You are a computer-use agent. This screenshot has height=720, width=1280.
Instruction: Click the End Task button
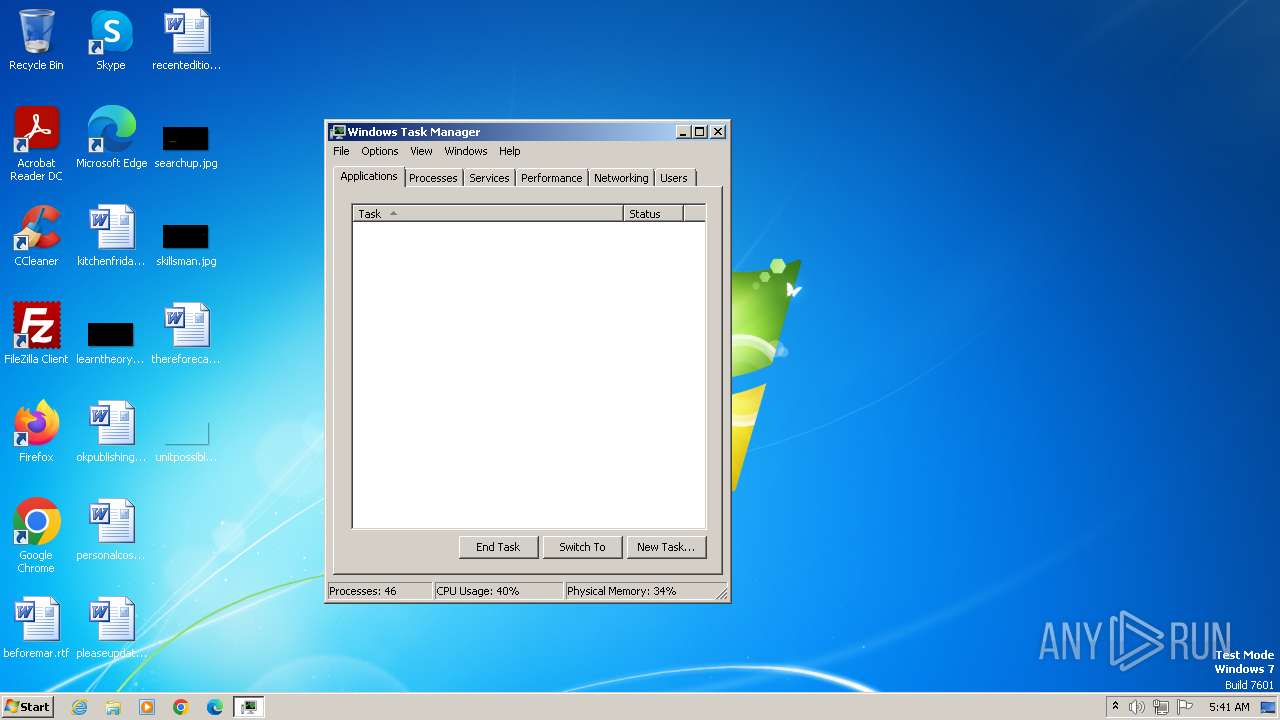pos(498,547)
